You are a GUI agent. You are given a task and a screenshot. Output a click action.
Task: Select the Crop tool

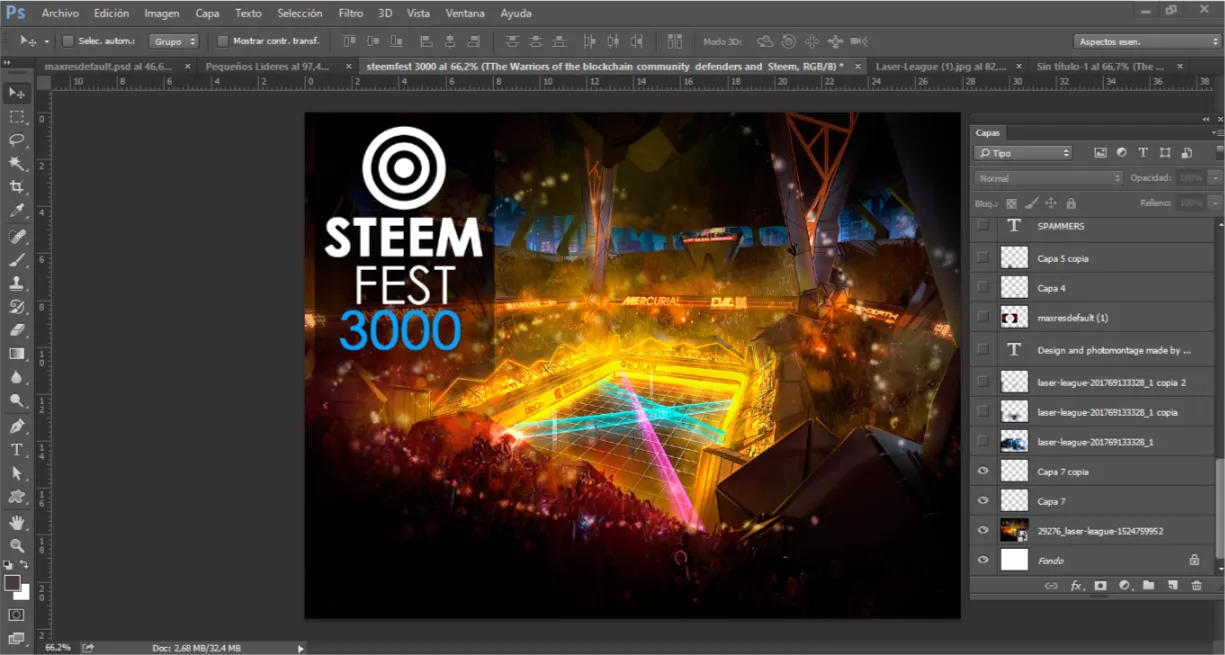click(17, 187)
